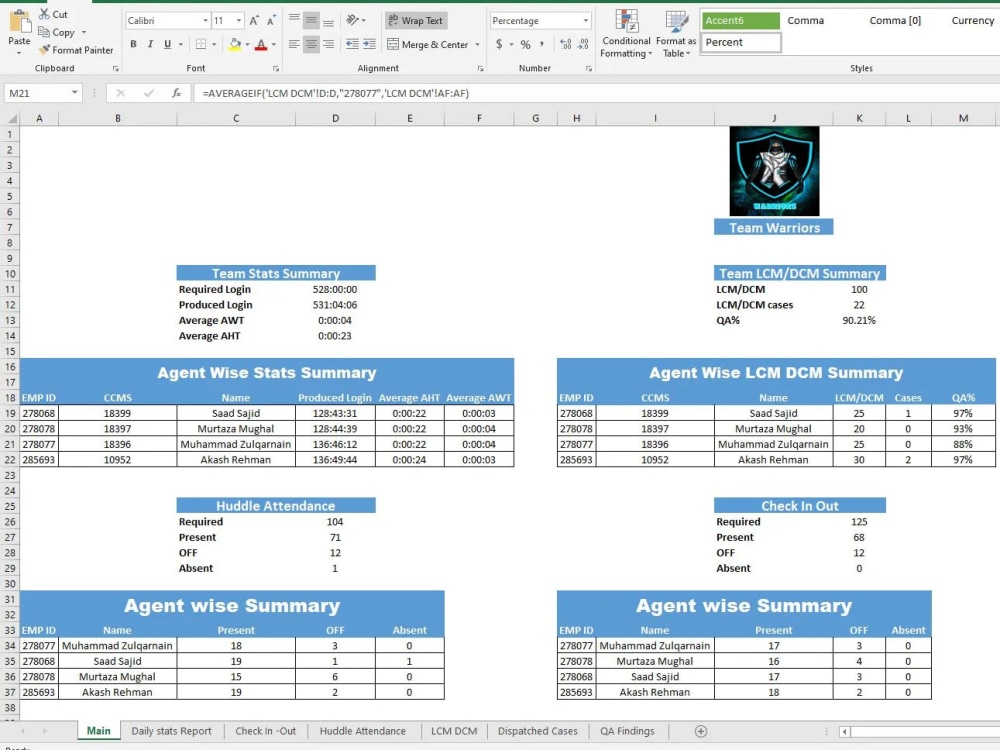Screen dimensions: 1000x750
Task: Apply Accent6 cell style
Action: click(740, 20)
